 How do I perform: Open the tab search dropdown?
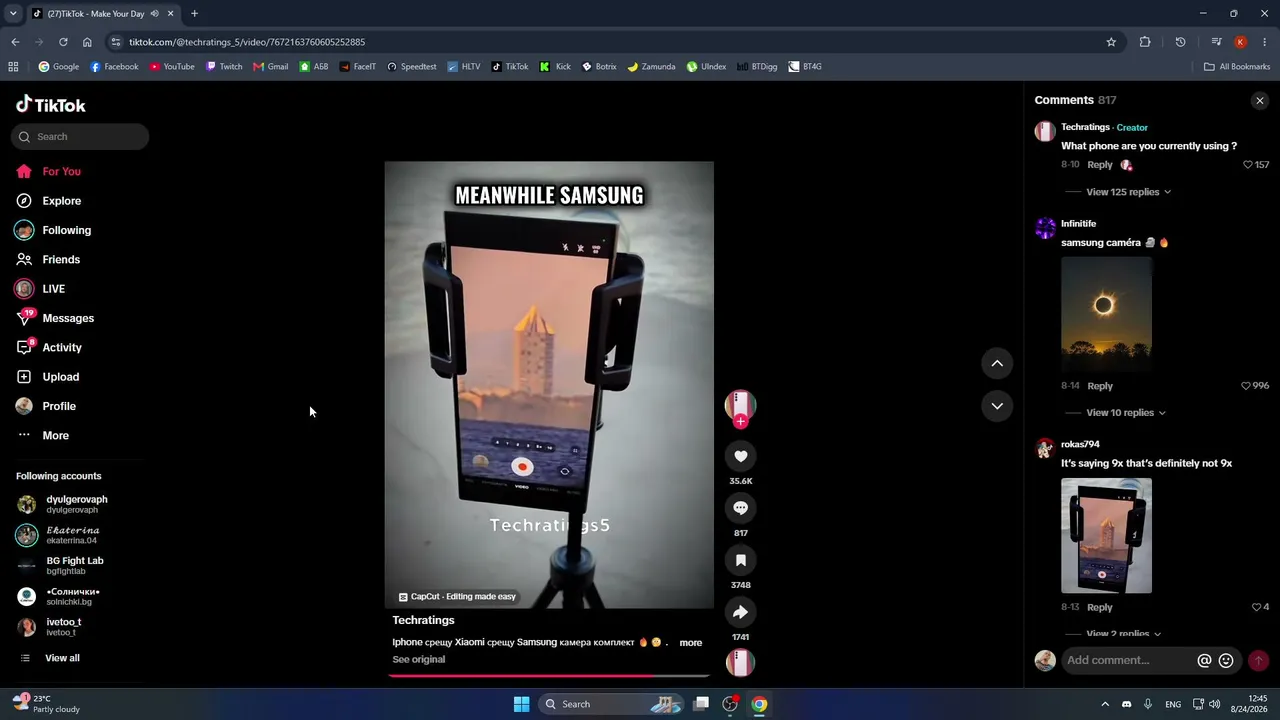click(x=13, y=14)
